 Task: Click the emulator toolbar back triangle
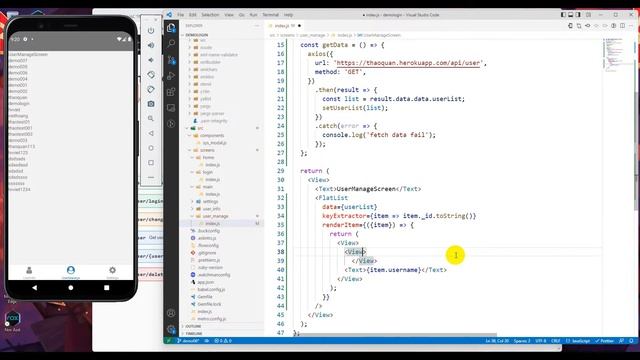pyautogui.click(x=151, y=133)
